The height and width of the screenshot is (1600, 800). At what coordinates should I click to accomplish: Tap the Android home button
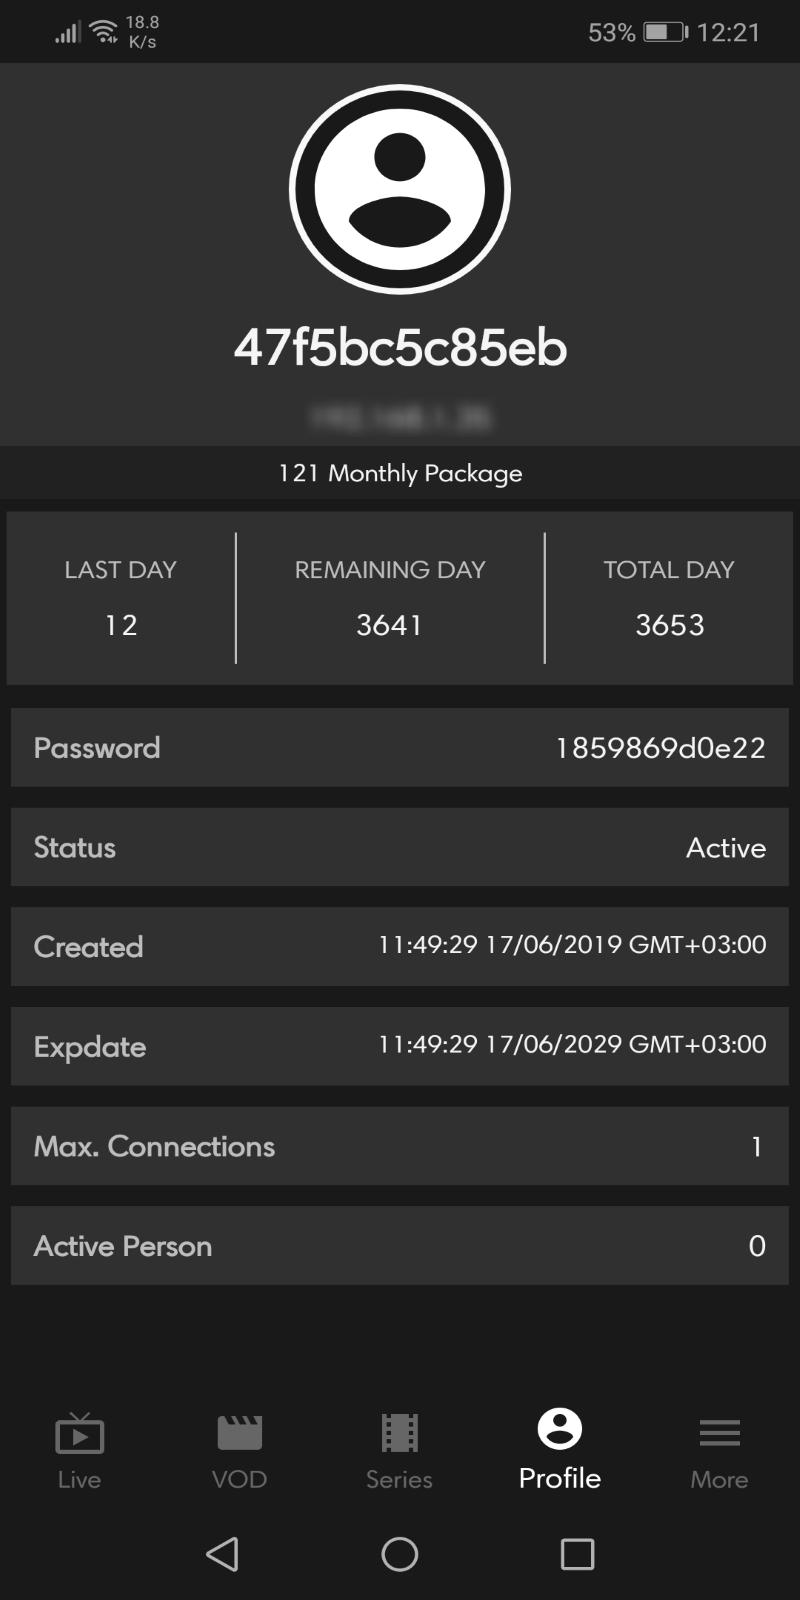point(399,1554)
